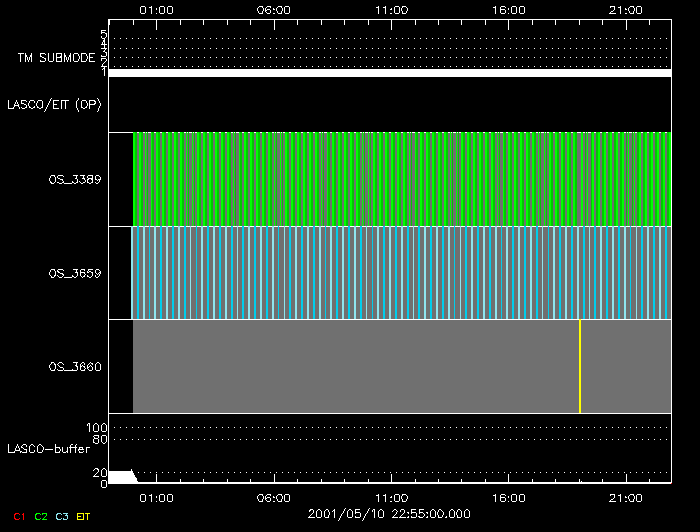Select the 11:00 tick on the top axis
This screenshot has height=532, width=700.
(x=391, y=9)
